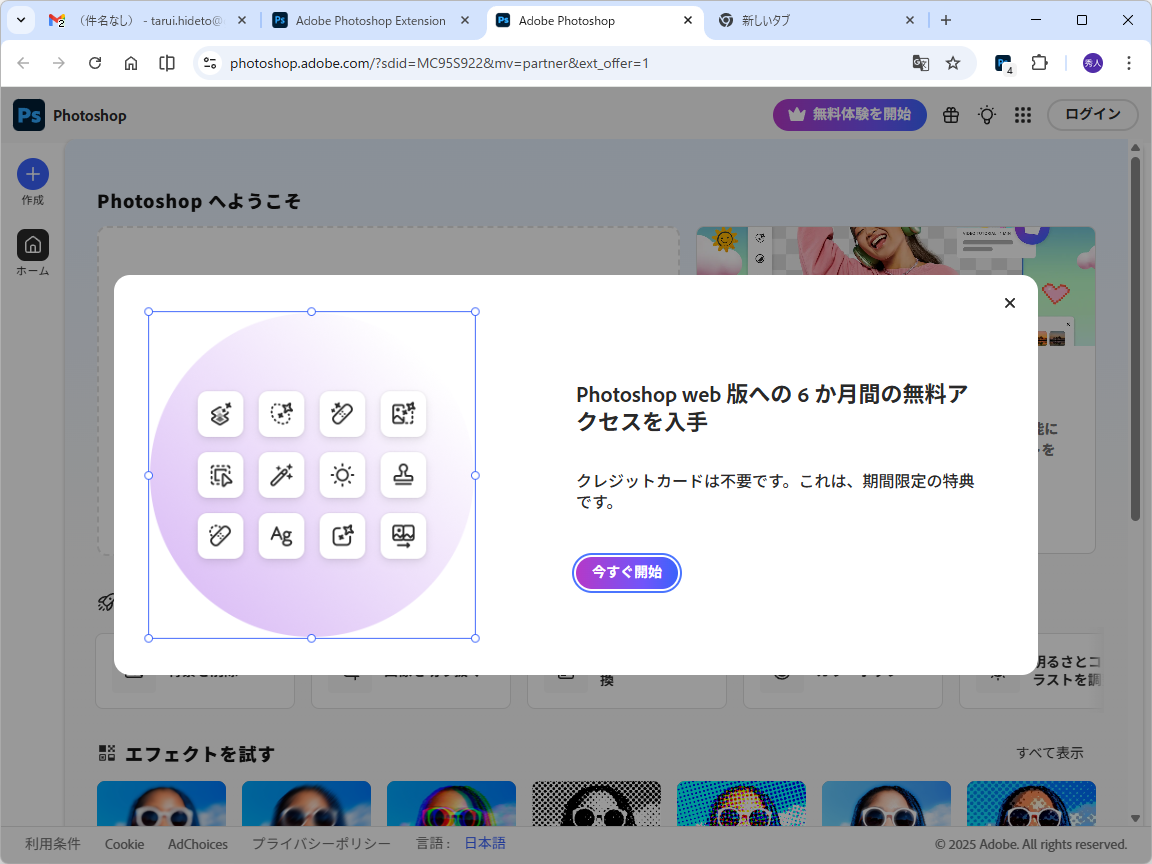This screenshot has width=1152, height=864.
Task: Click the 作成 plus icon in sidebar
Action: 32,172
